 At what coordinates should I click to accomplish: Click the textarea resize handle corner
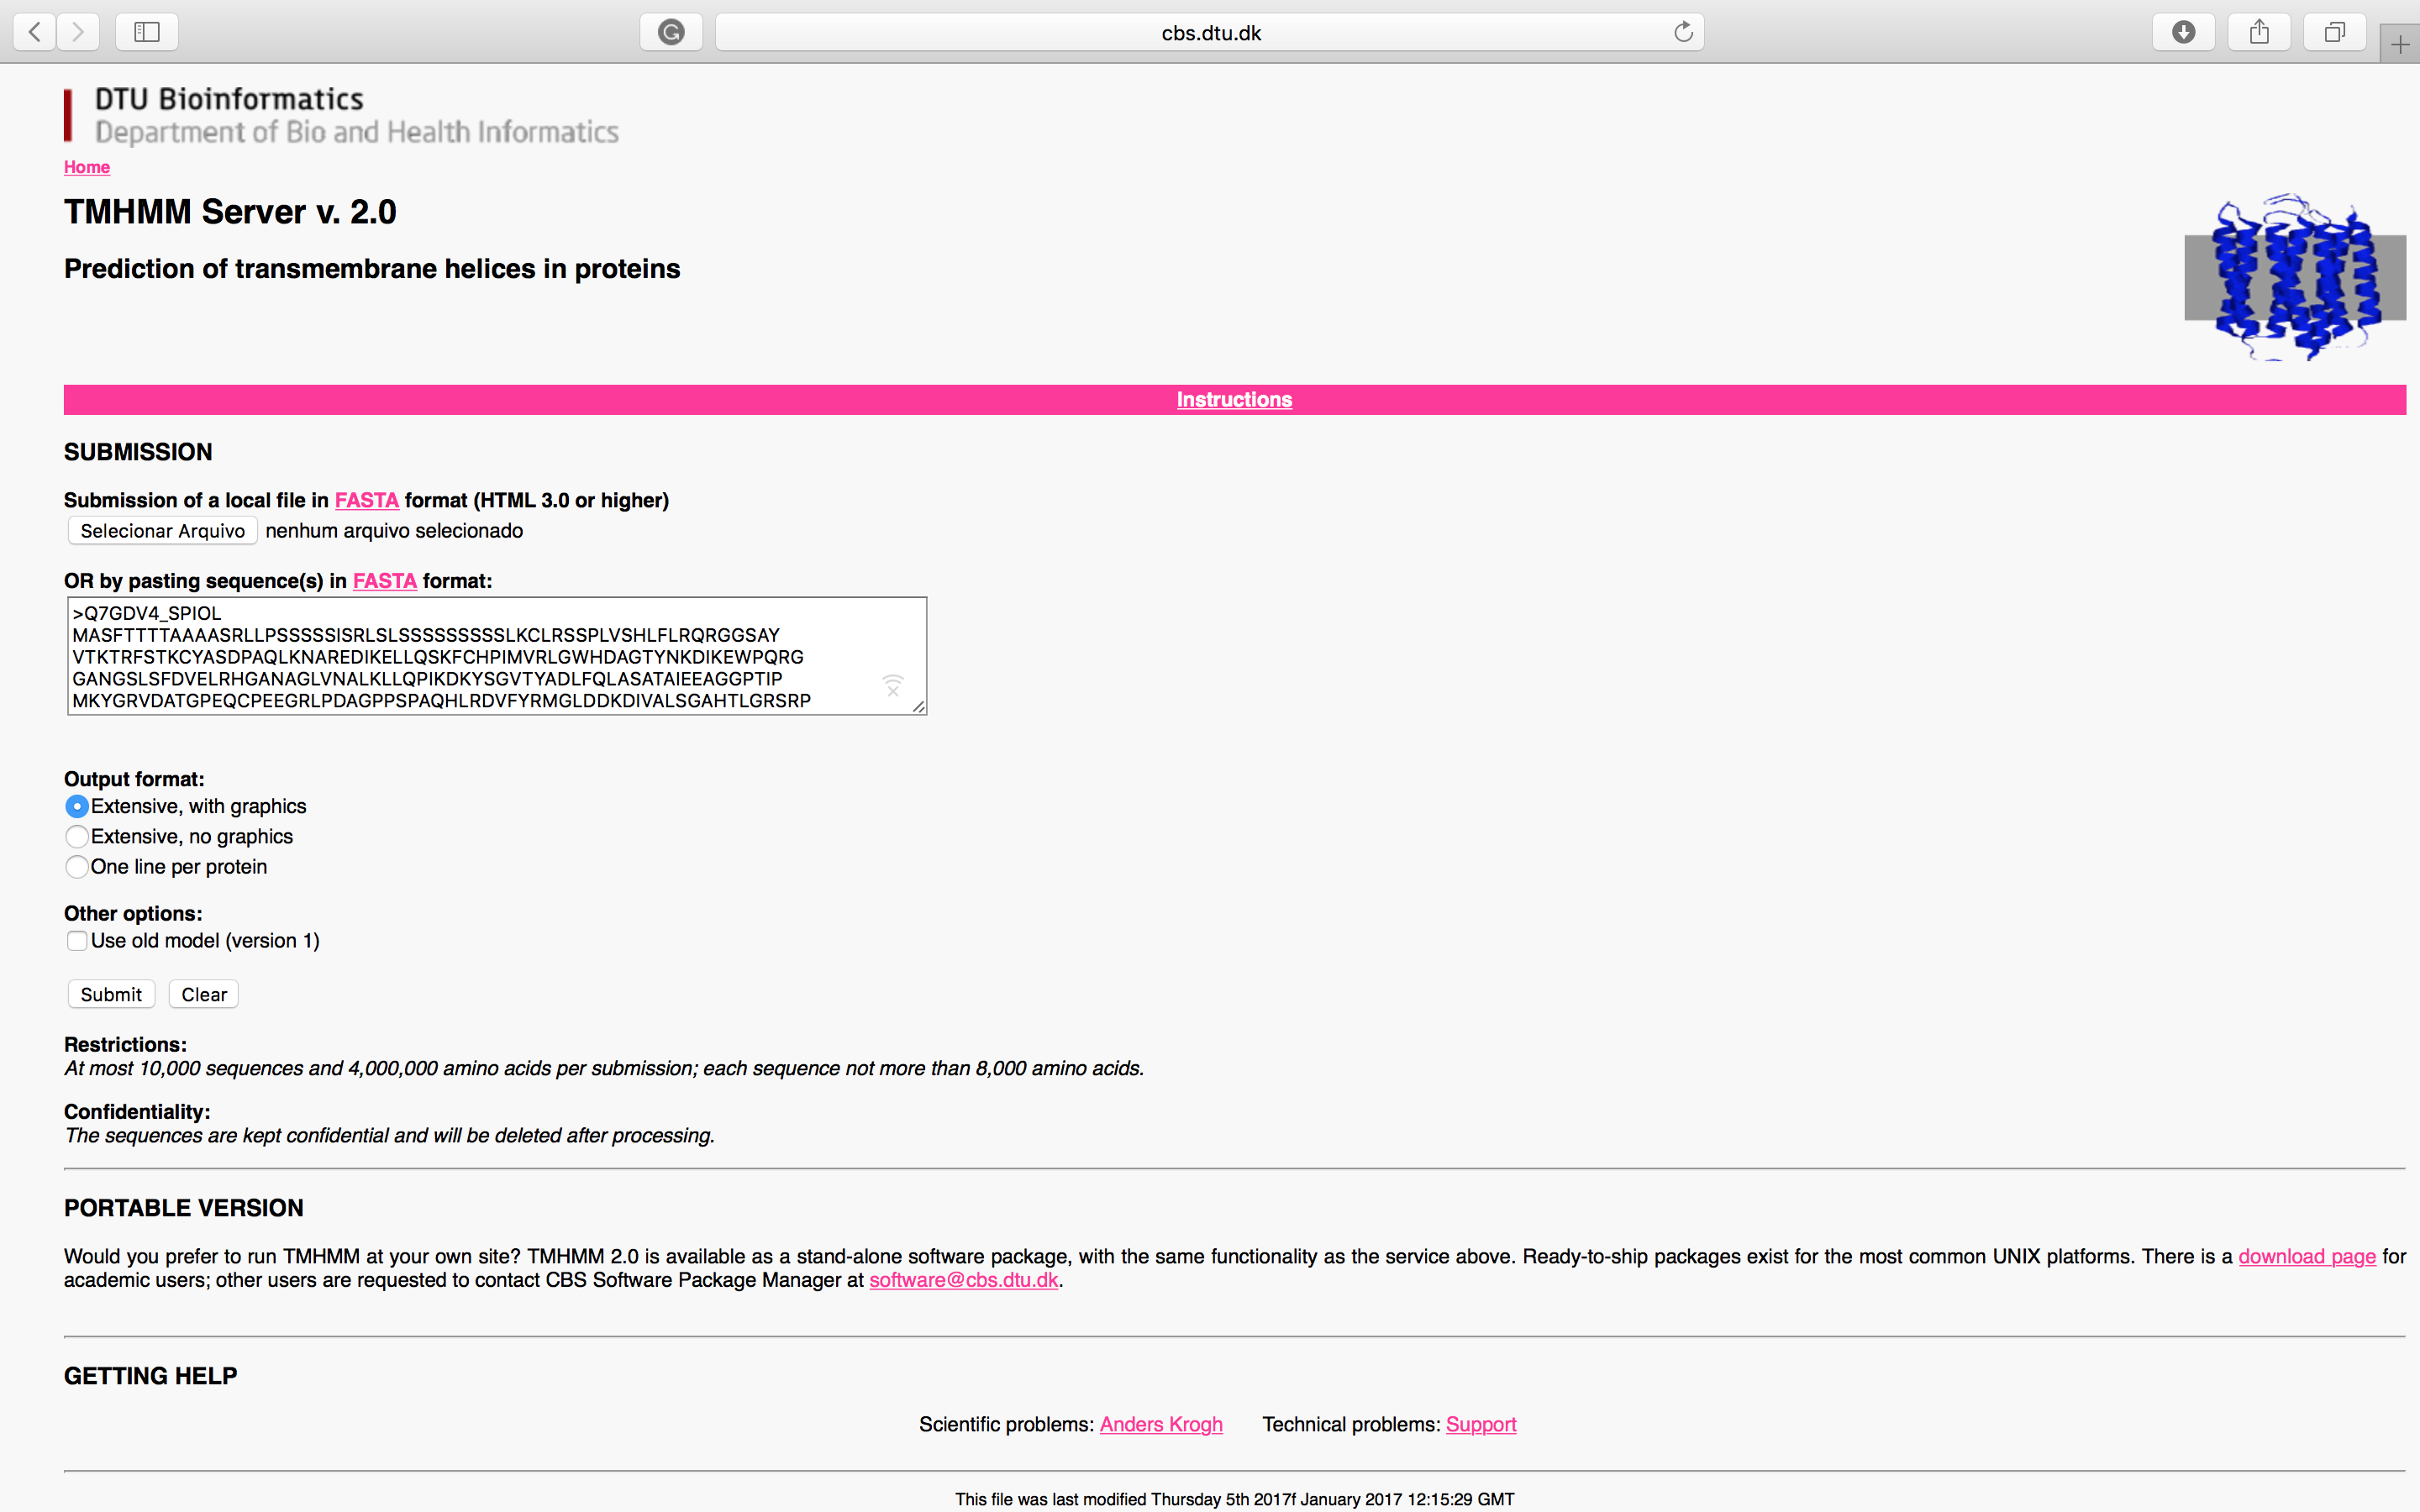pyautogui.click(x=918, y=706)
